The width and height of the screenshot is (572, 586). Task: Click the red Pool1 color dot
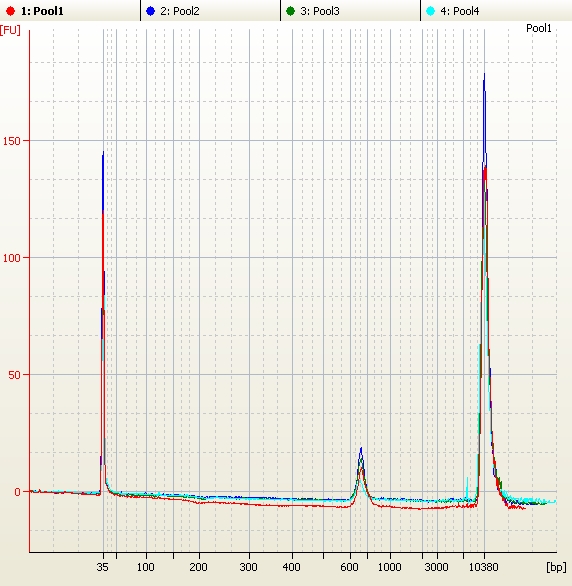click(x=10, y=11)
